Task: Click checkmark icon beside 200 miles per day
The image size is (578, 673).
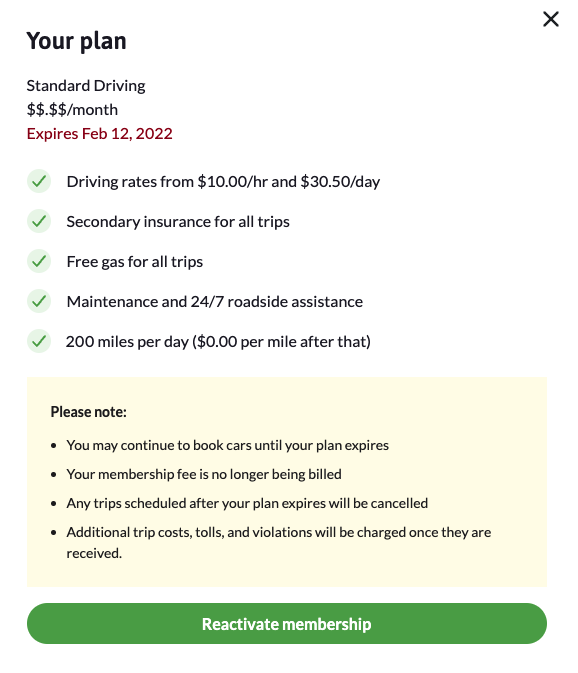Action: 39,341
